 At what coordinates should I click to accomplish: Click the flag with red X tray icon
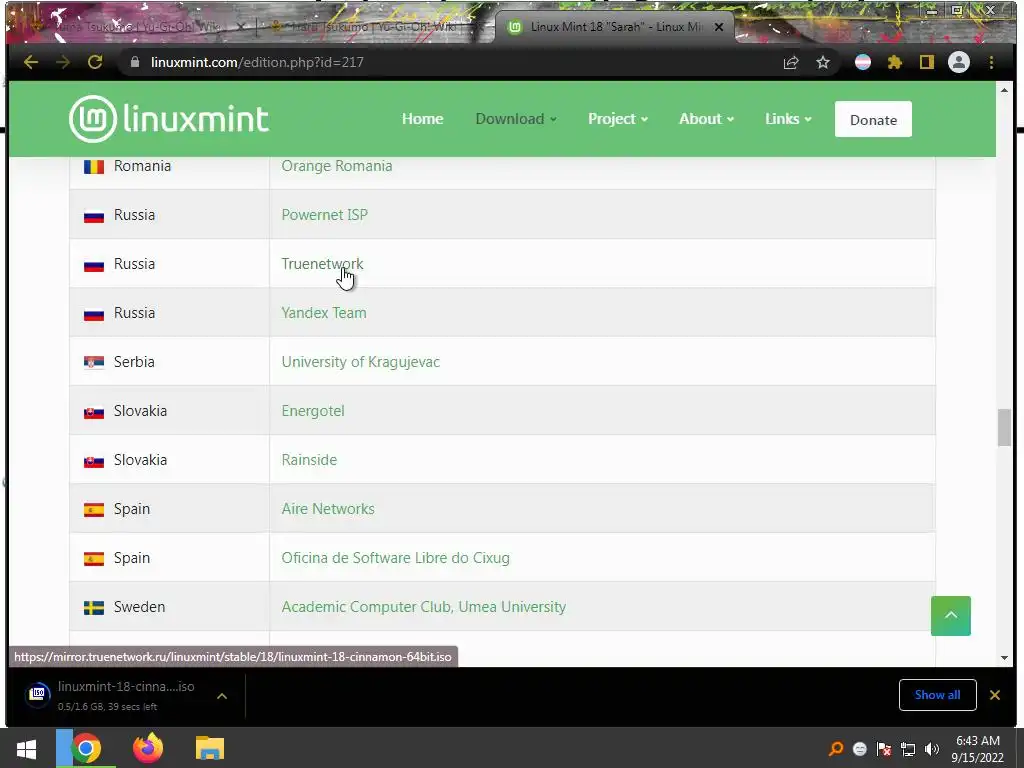click(884, 749)
